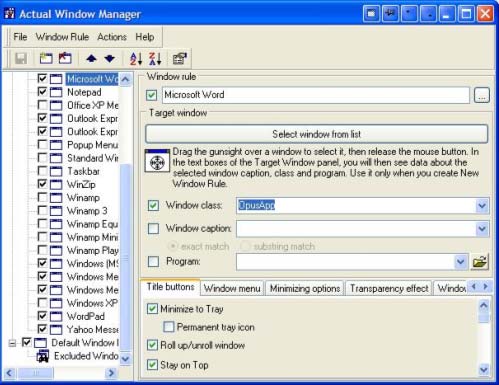Open the Program dropdown
This screenshot has height=385, width=499.
click(461, 262)
